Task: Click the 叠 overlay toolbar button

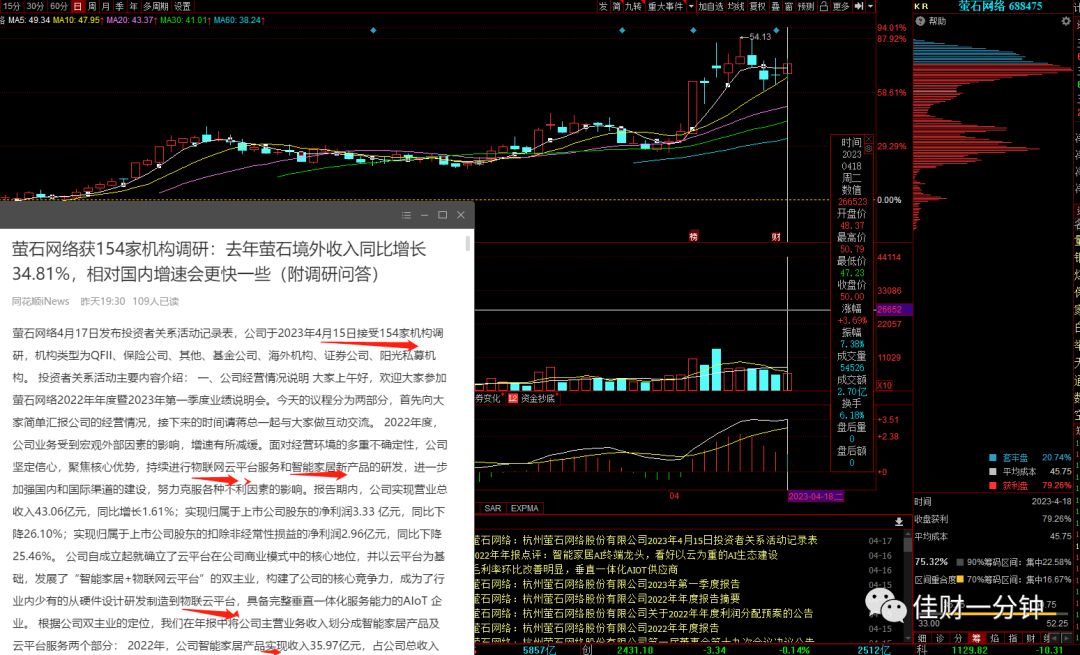Action: coord(776,6)
